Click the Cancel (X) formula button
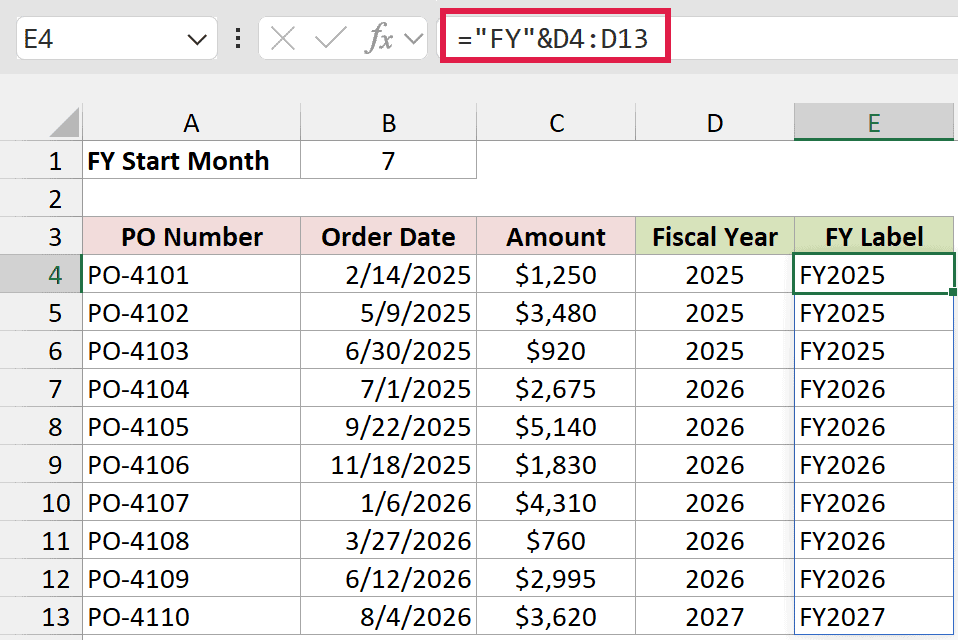This screenshot has height=640, width=958. coord(282,39)
